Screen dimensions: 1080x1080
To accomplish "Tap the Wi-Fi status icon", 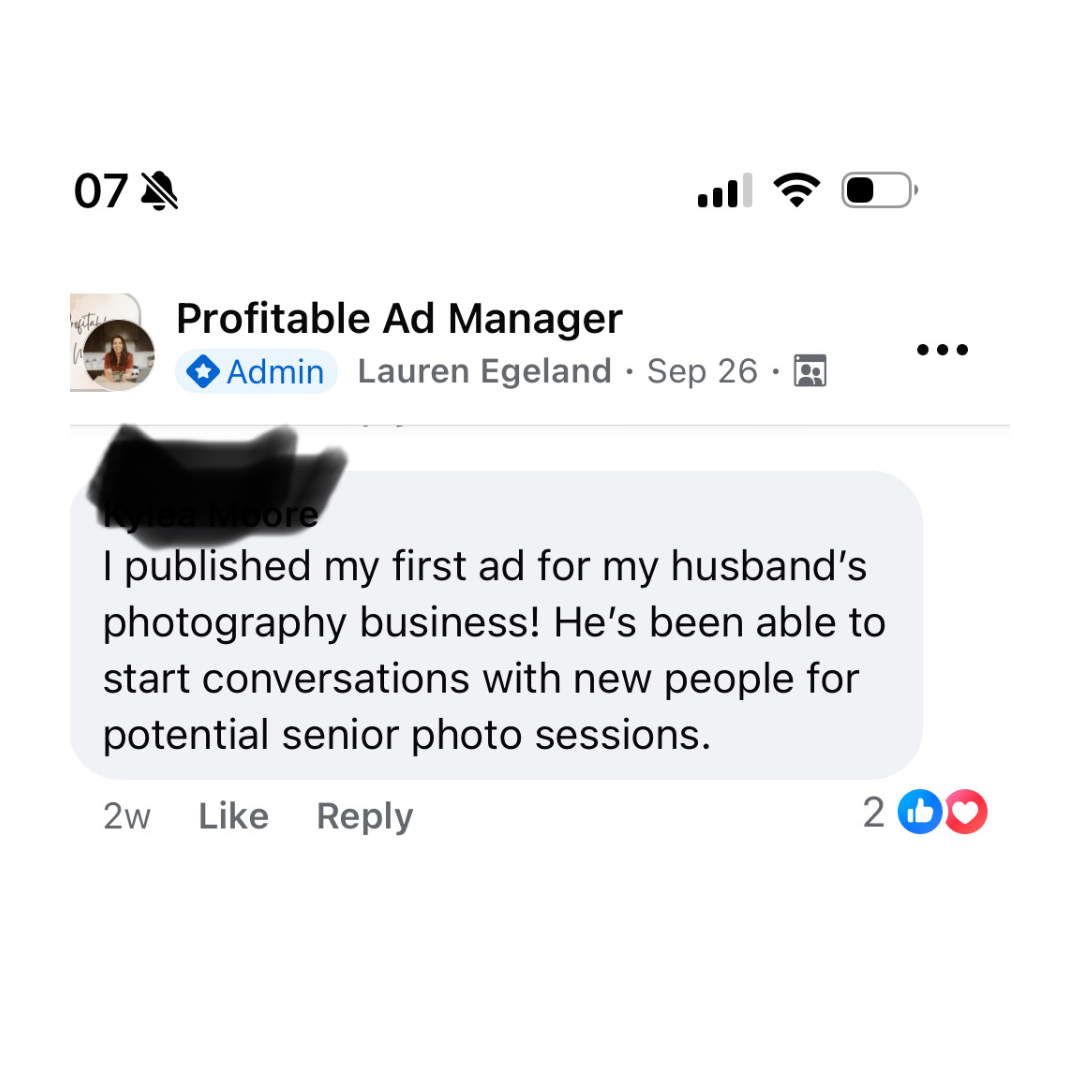I will (796, 189).
